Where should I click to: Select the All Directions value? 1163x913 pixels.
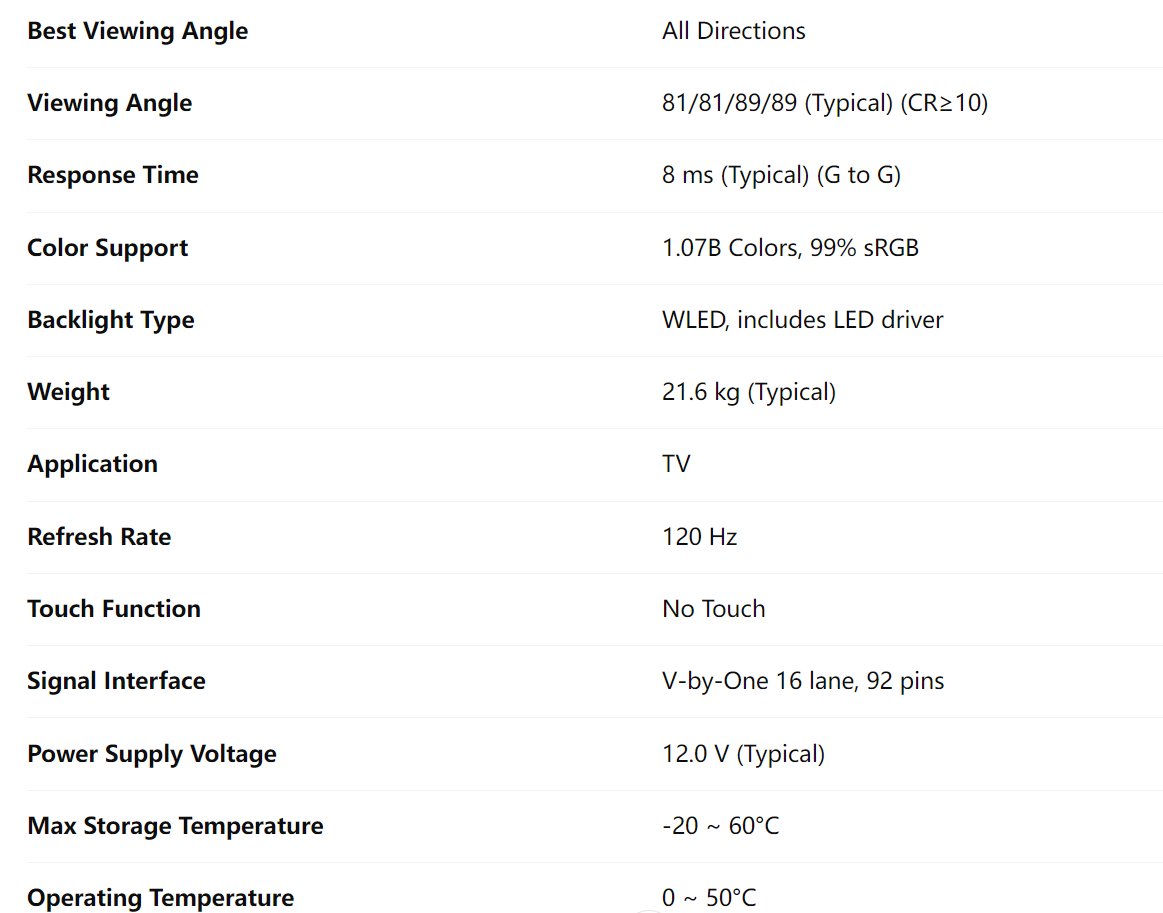click(x=733, y=31)
